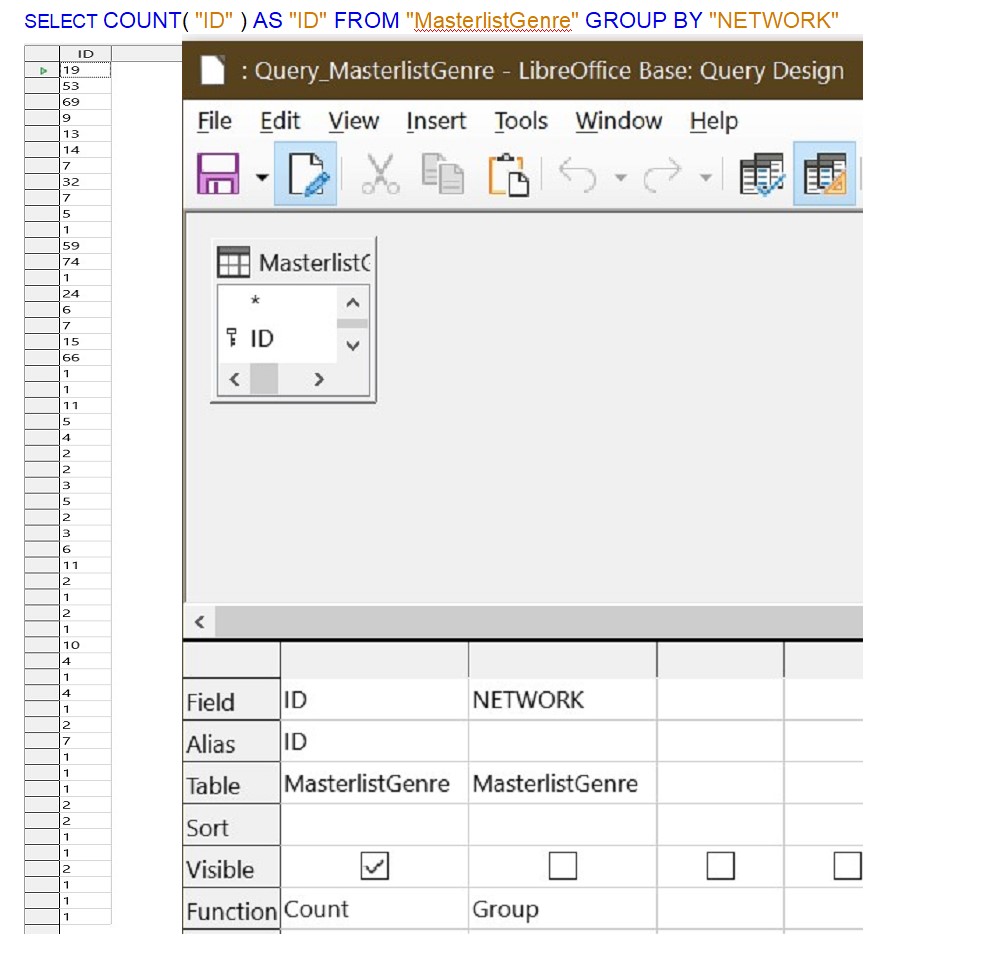Toggle the Edit File mode icon
The width and height of the screenshot is (1002, 961).
pyautogui.click(x=306, y=174)
